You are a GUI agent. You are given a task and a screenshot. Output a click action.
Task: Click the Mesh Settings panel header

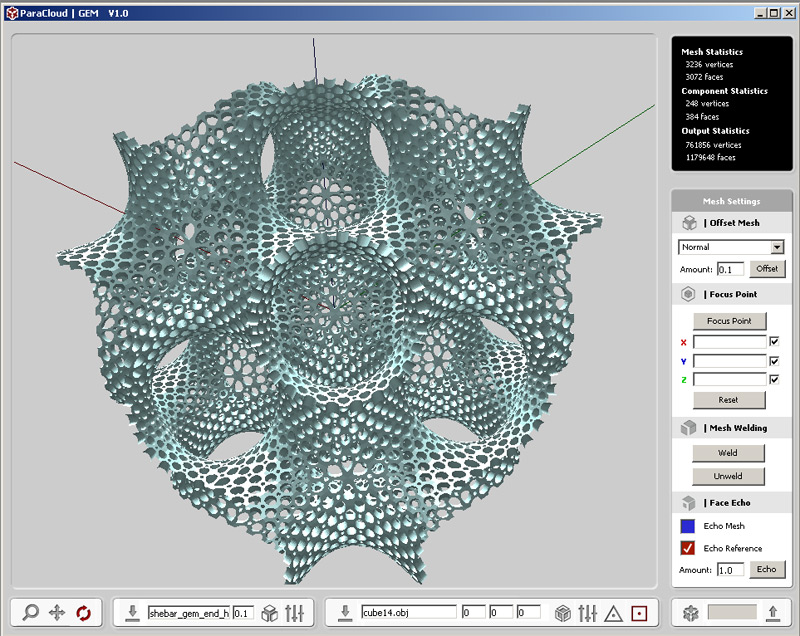[730, 201]
